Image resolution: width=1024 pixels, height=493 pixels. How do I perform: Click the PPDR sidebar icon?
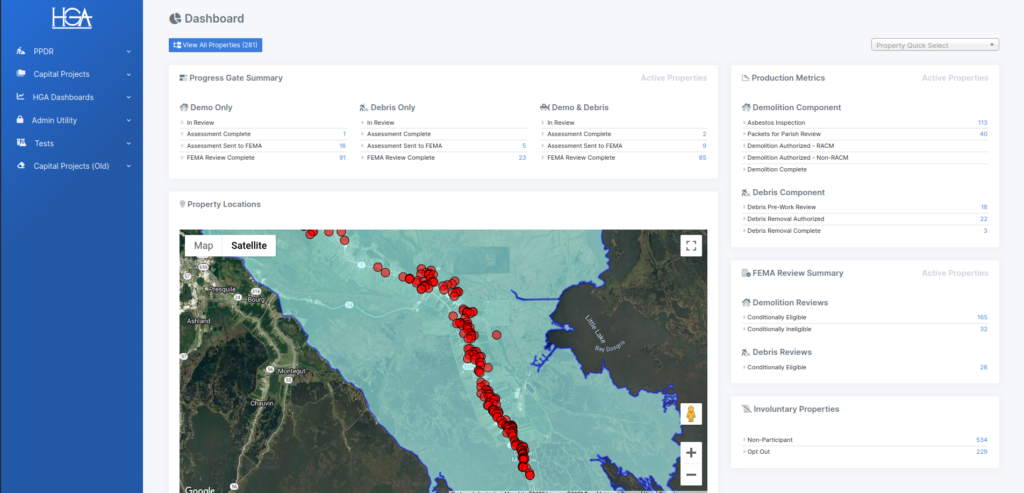click(x=21, y=51)
